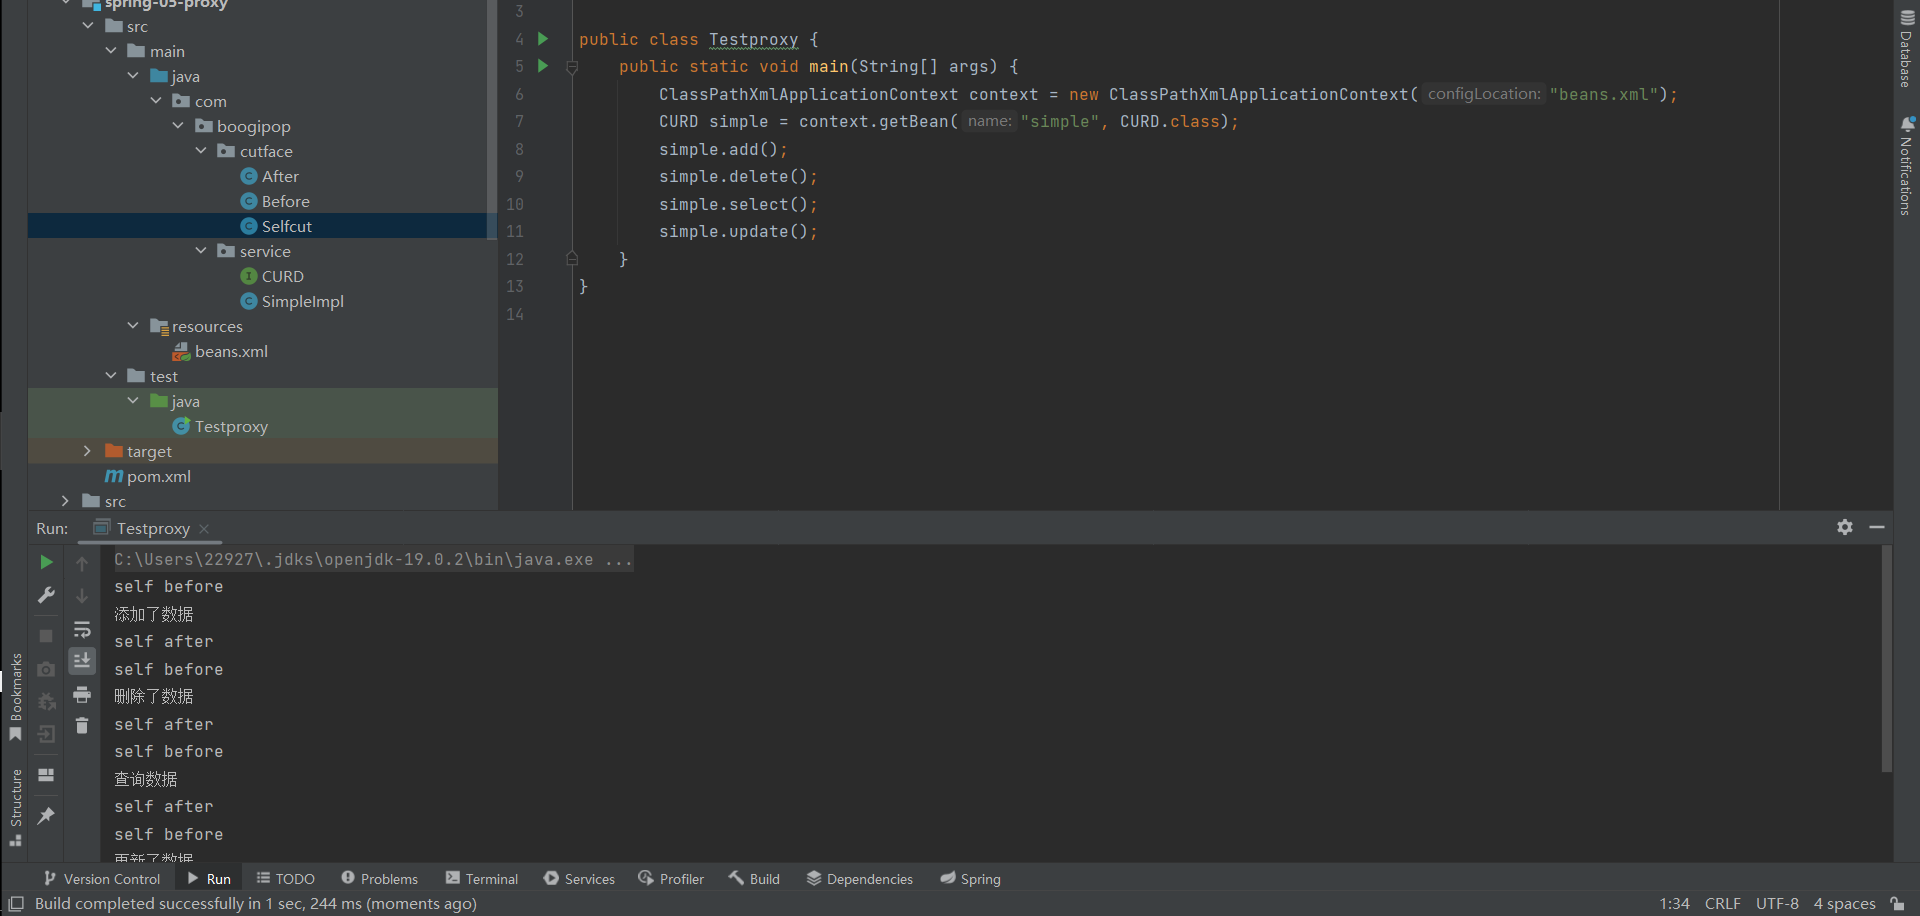Open the Terminal tool window

pyautogui.click(x=482, y=879)
